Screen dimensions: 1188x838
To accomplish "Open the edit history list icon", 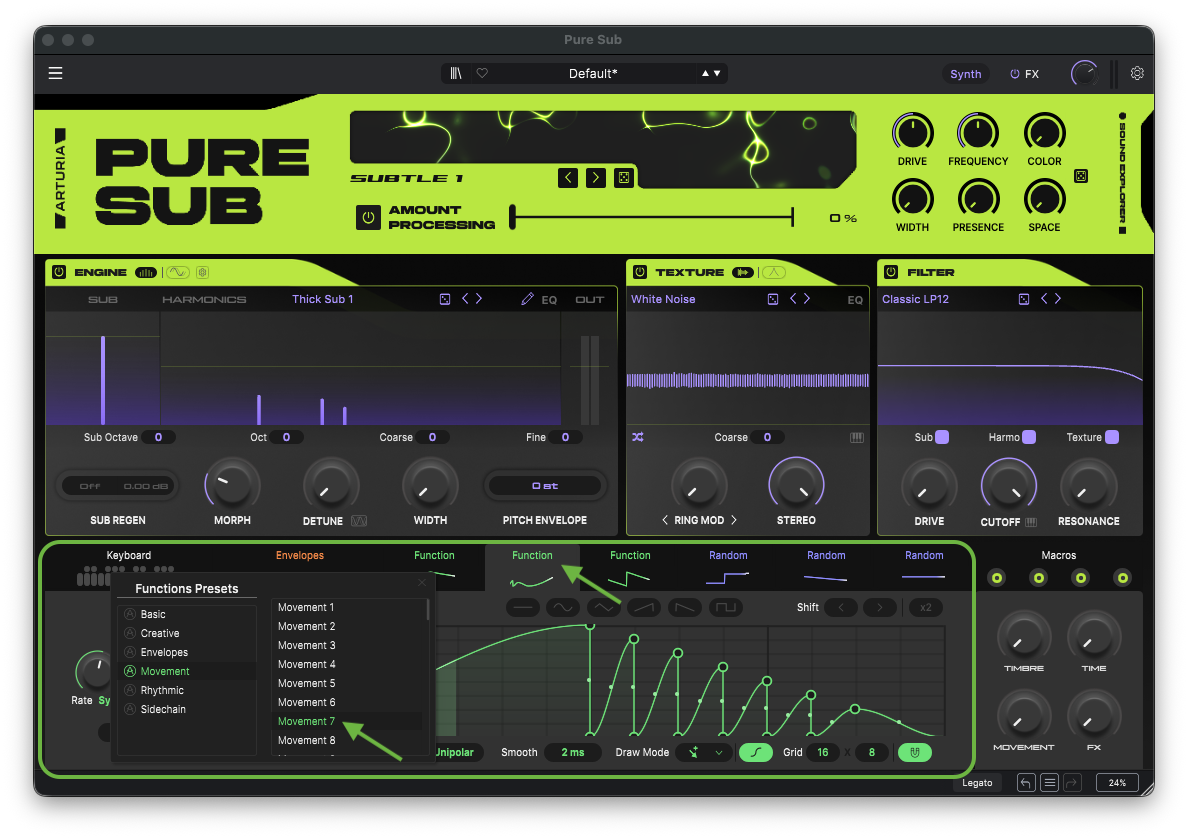I will pos(1049,783).
